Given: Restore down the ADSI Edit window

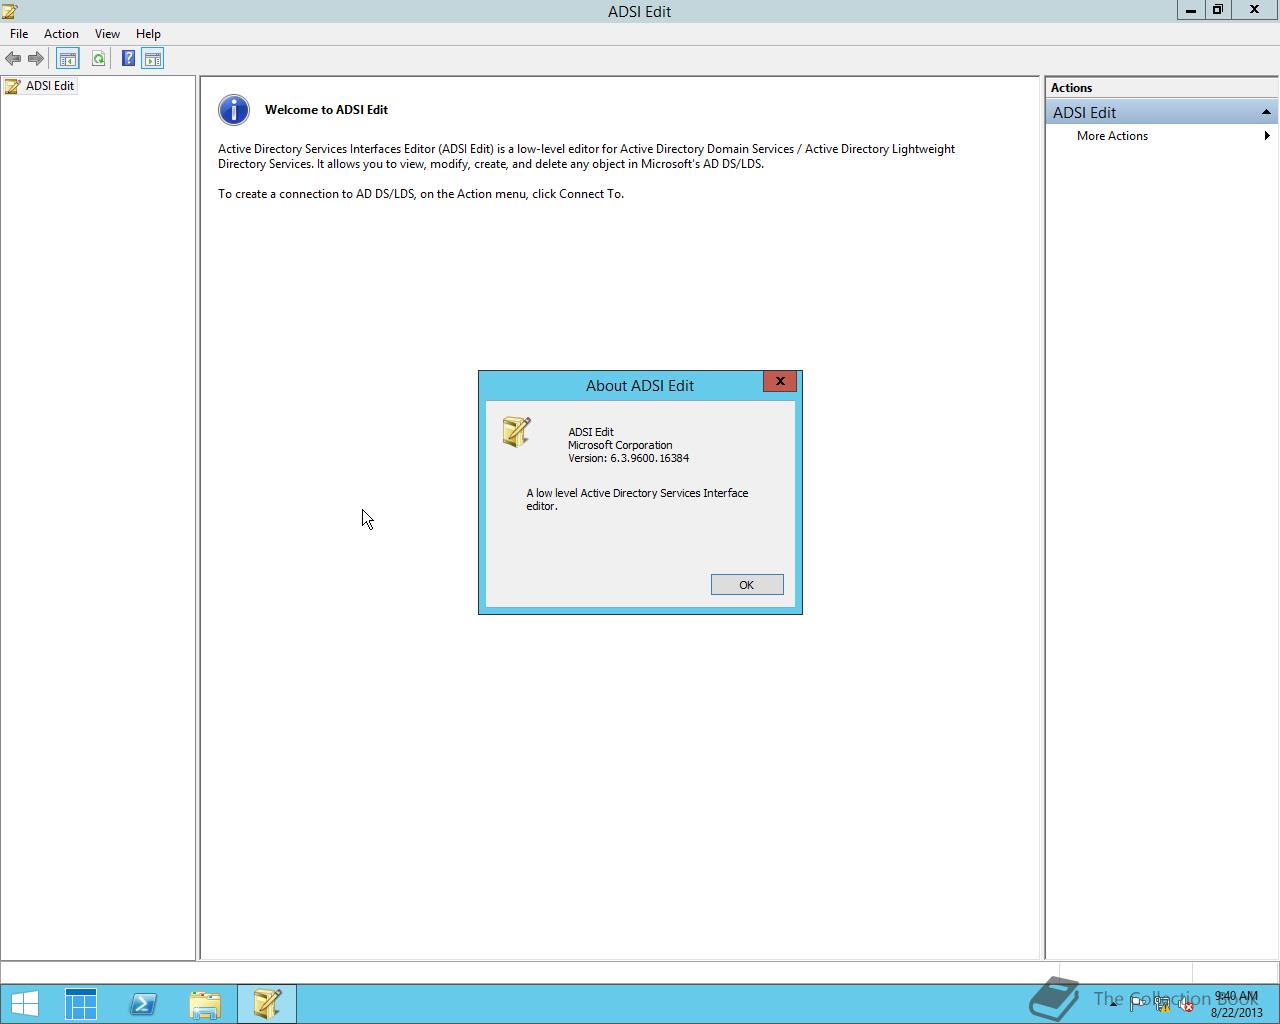Looking at the screenshot, I should (1218, 10).
